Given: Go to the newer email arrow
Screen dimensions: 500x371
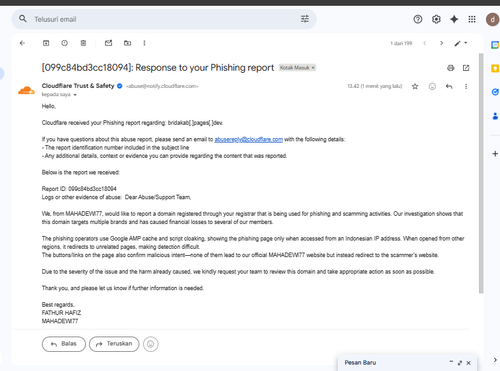Looking at the screenshot, I should coord(425,43).
